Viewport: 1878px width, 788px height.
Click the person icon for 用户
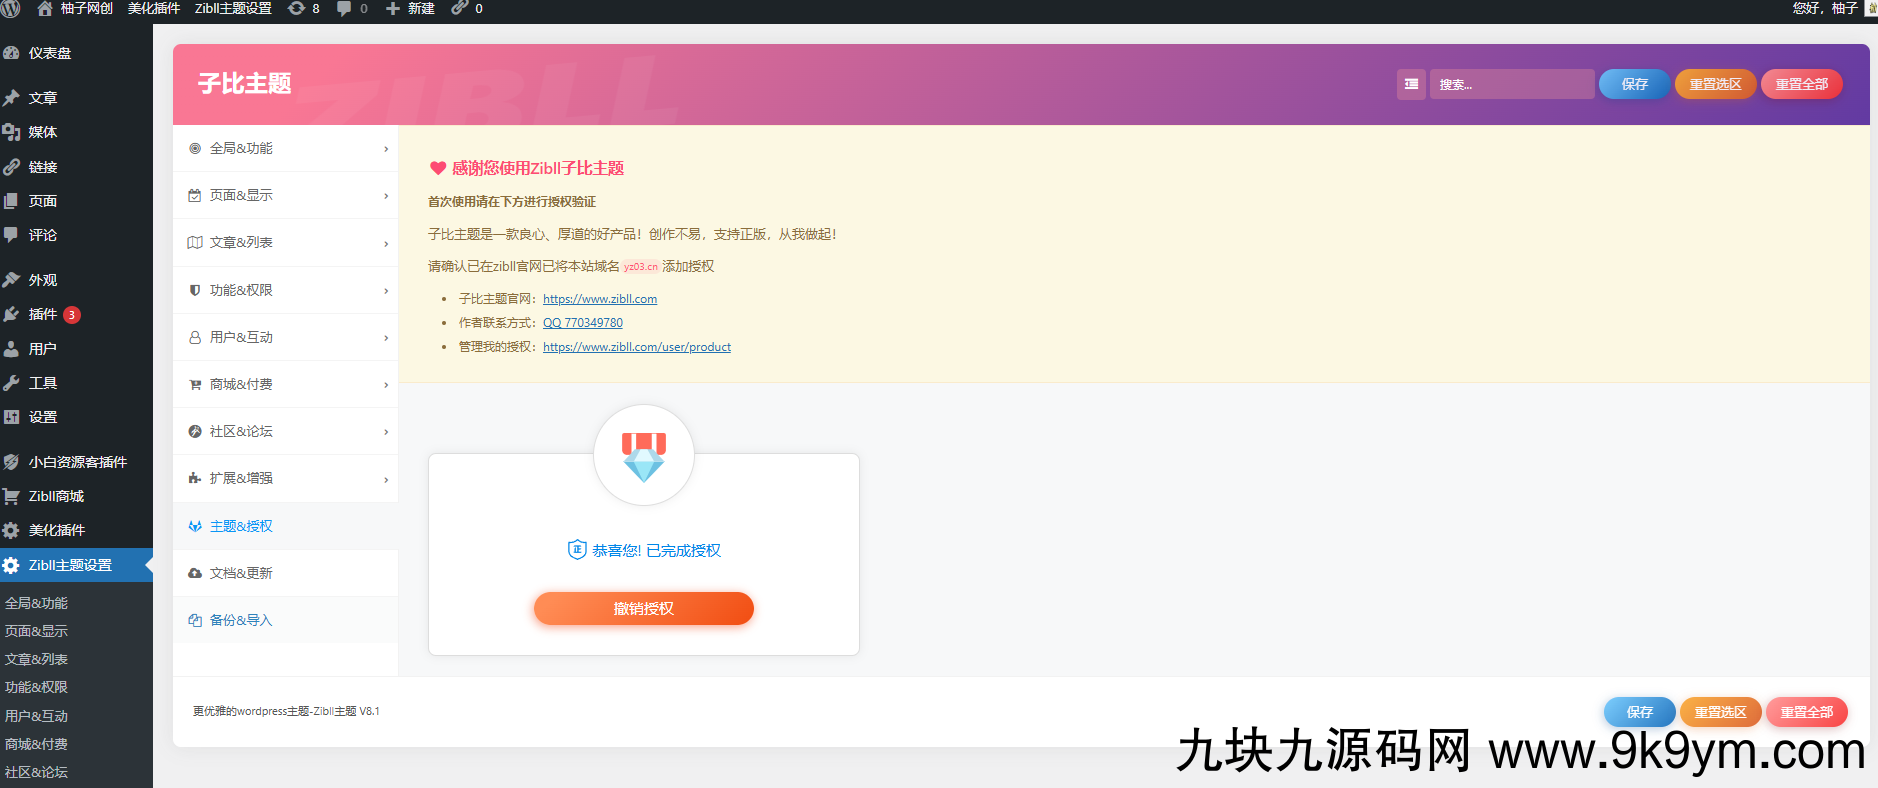(x=12, y=349)
